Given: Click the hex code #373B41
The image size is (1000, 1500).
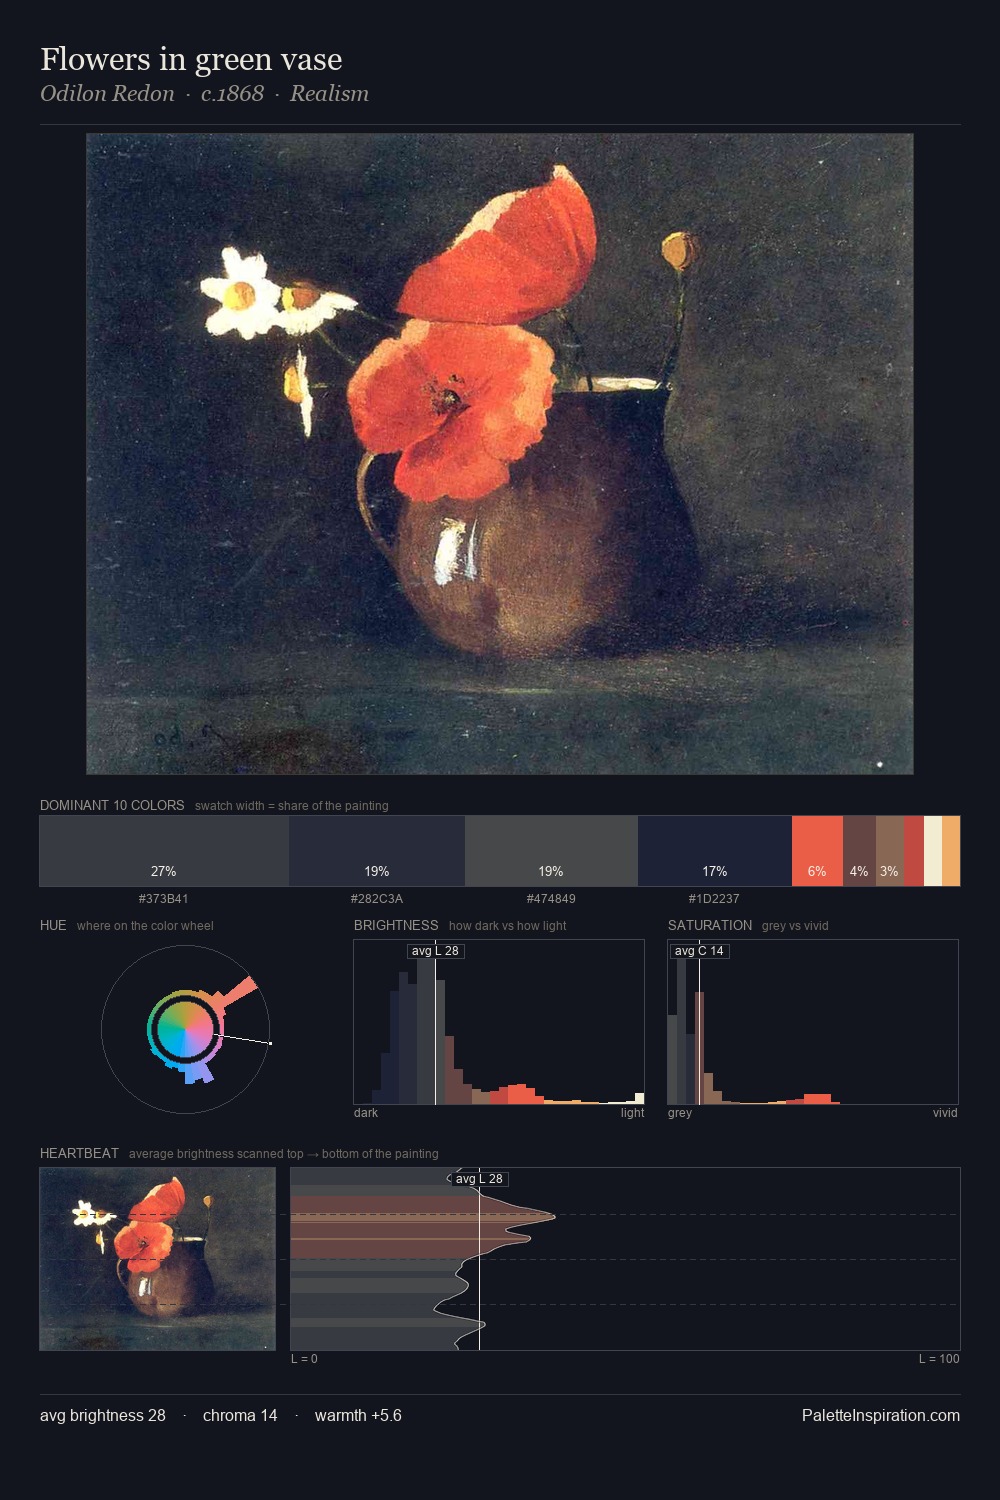Looking at the screenshot, I should tap(163, 899).
